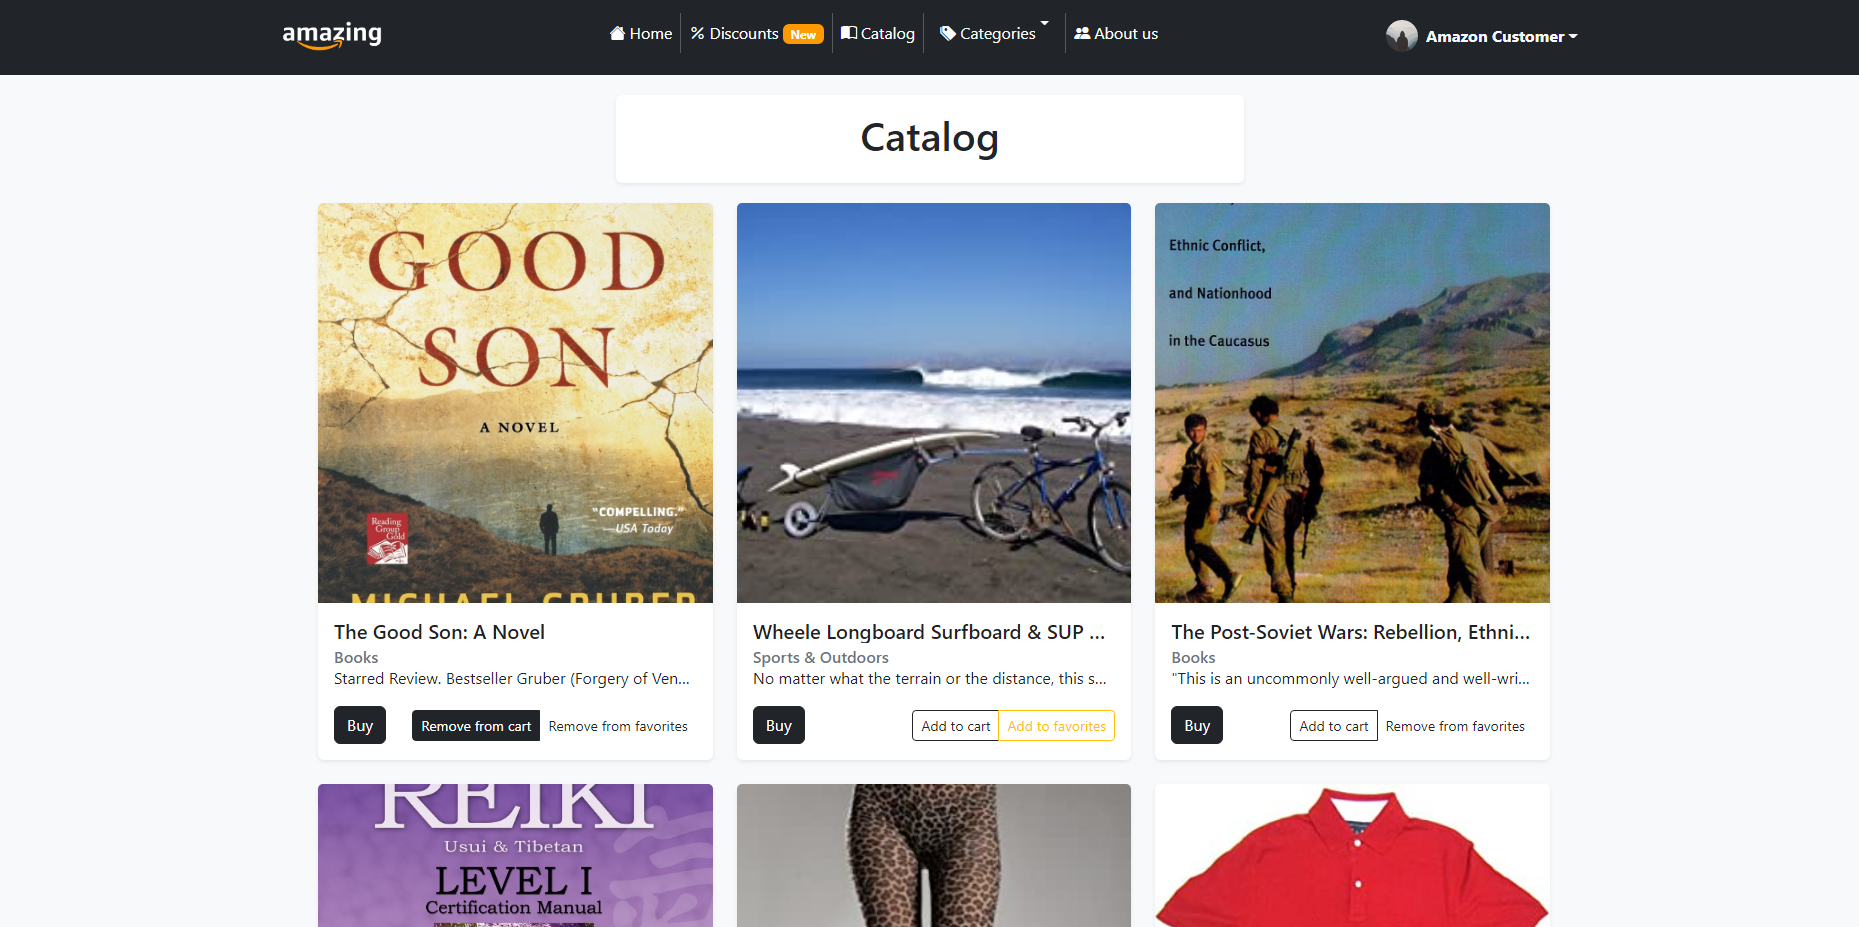Click the About us people icon
The width and height of the screenshot is (1859, 927).
[x=1082, y=33]
